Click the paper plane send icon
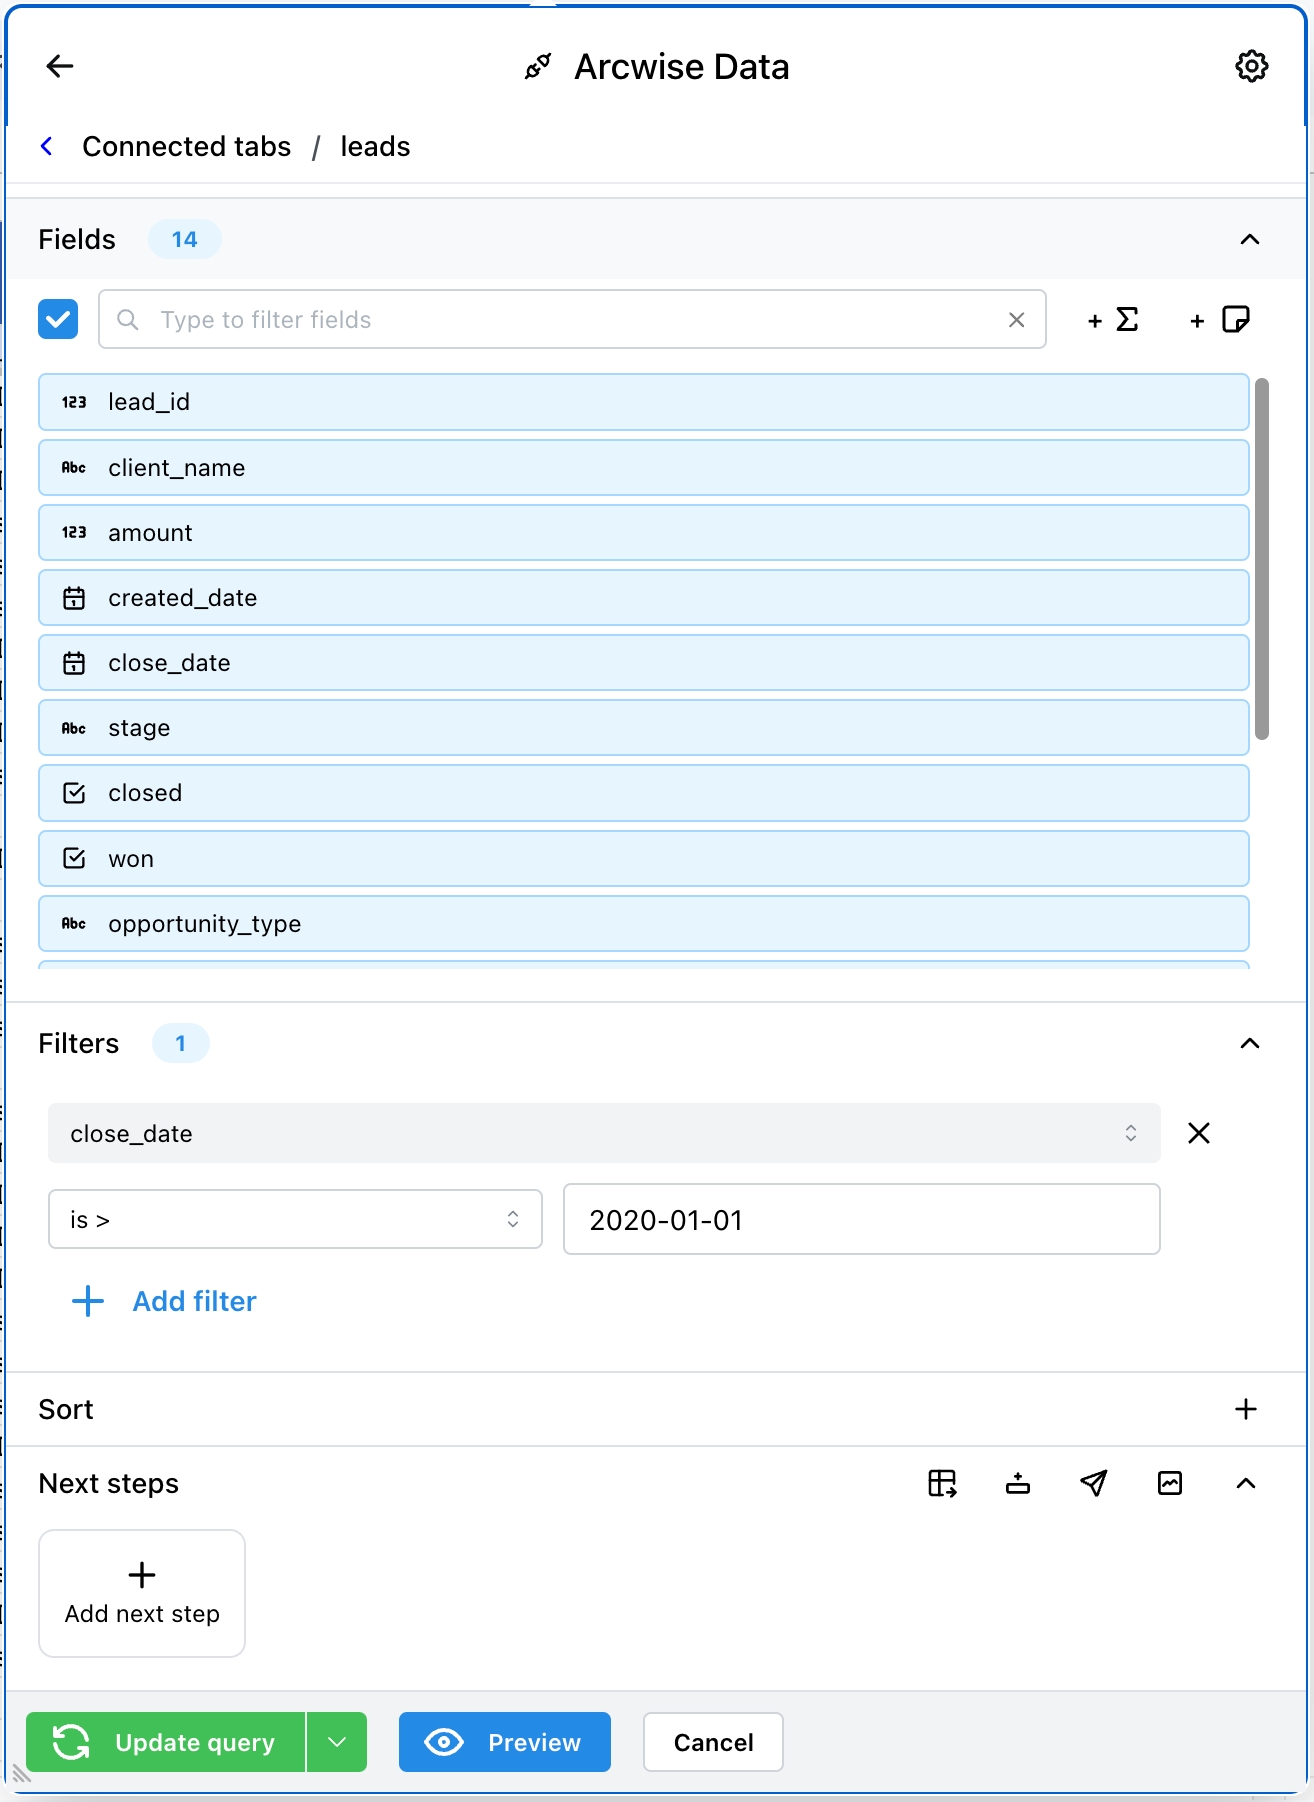 (x=1094, y=1483)
